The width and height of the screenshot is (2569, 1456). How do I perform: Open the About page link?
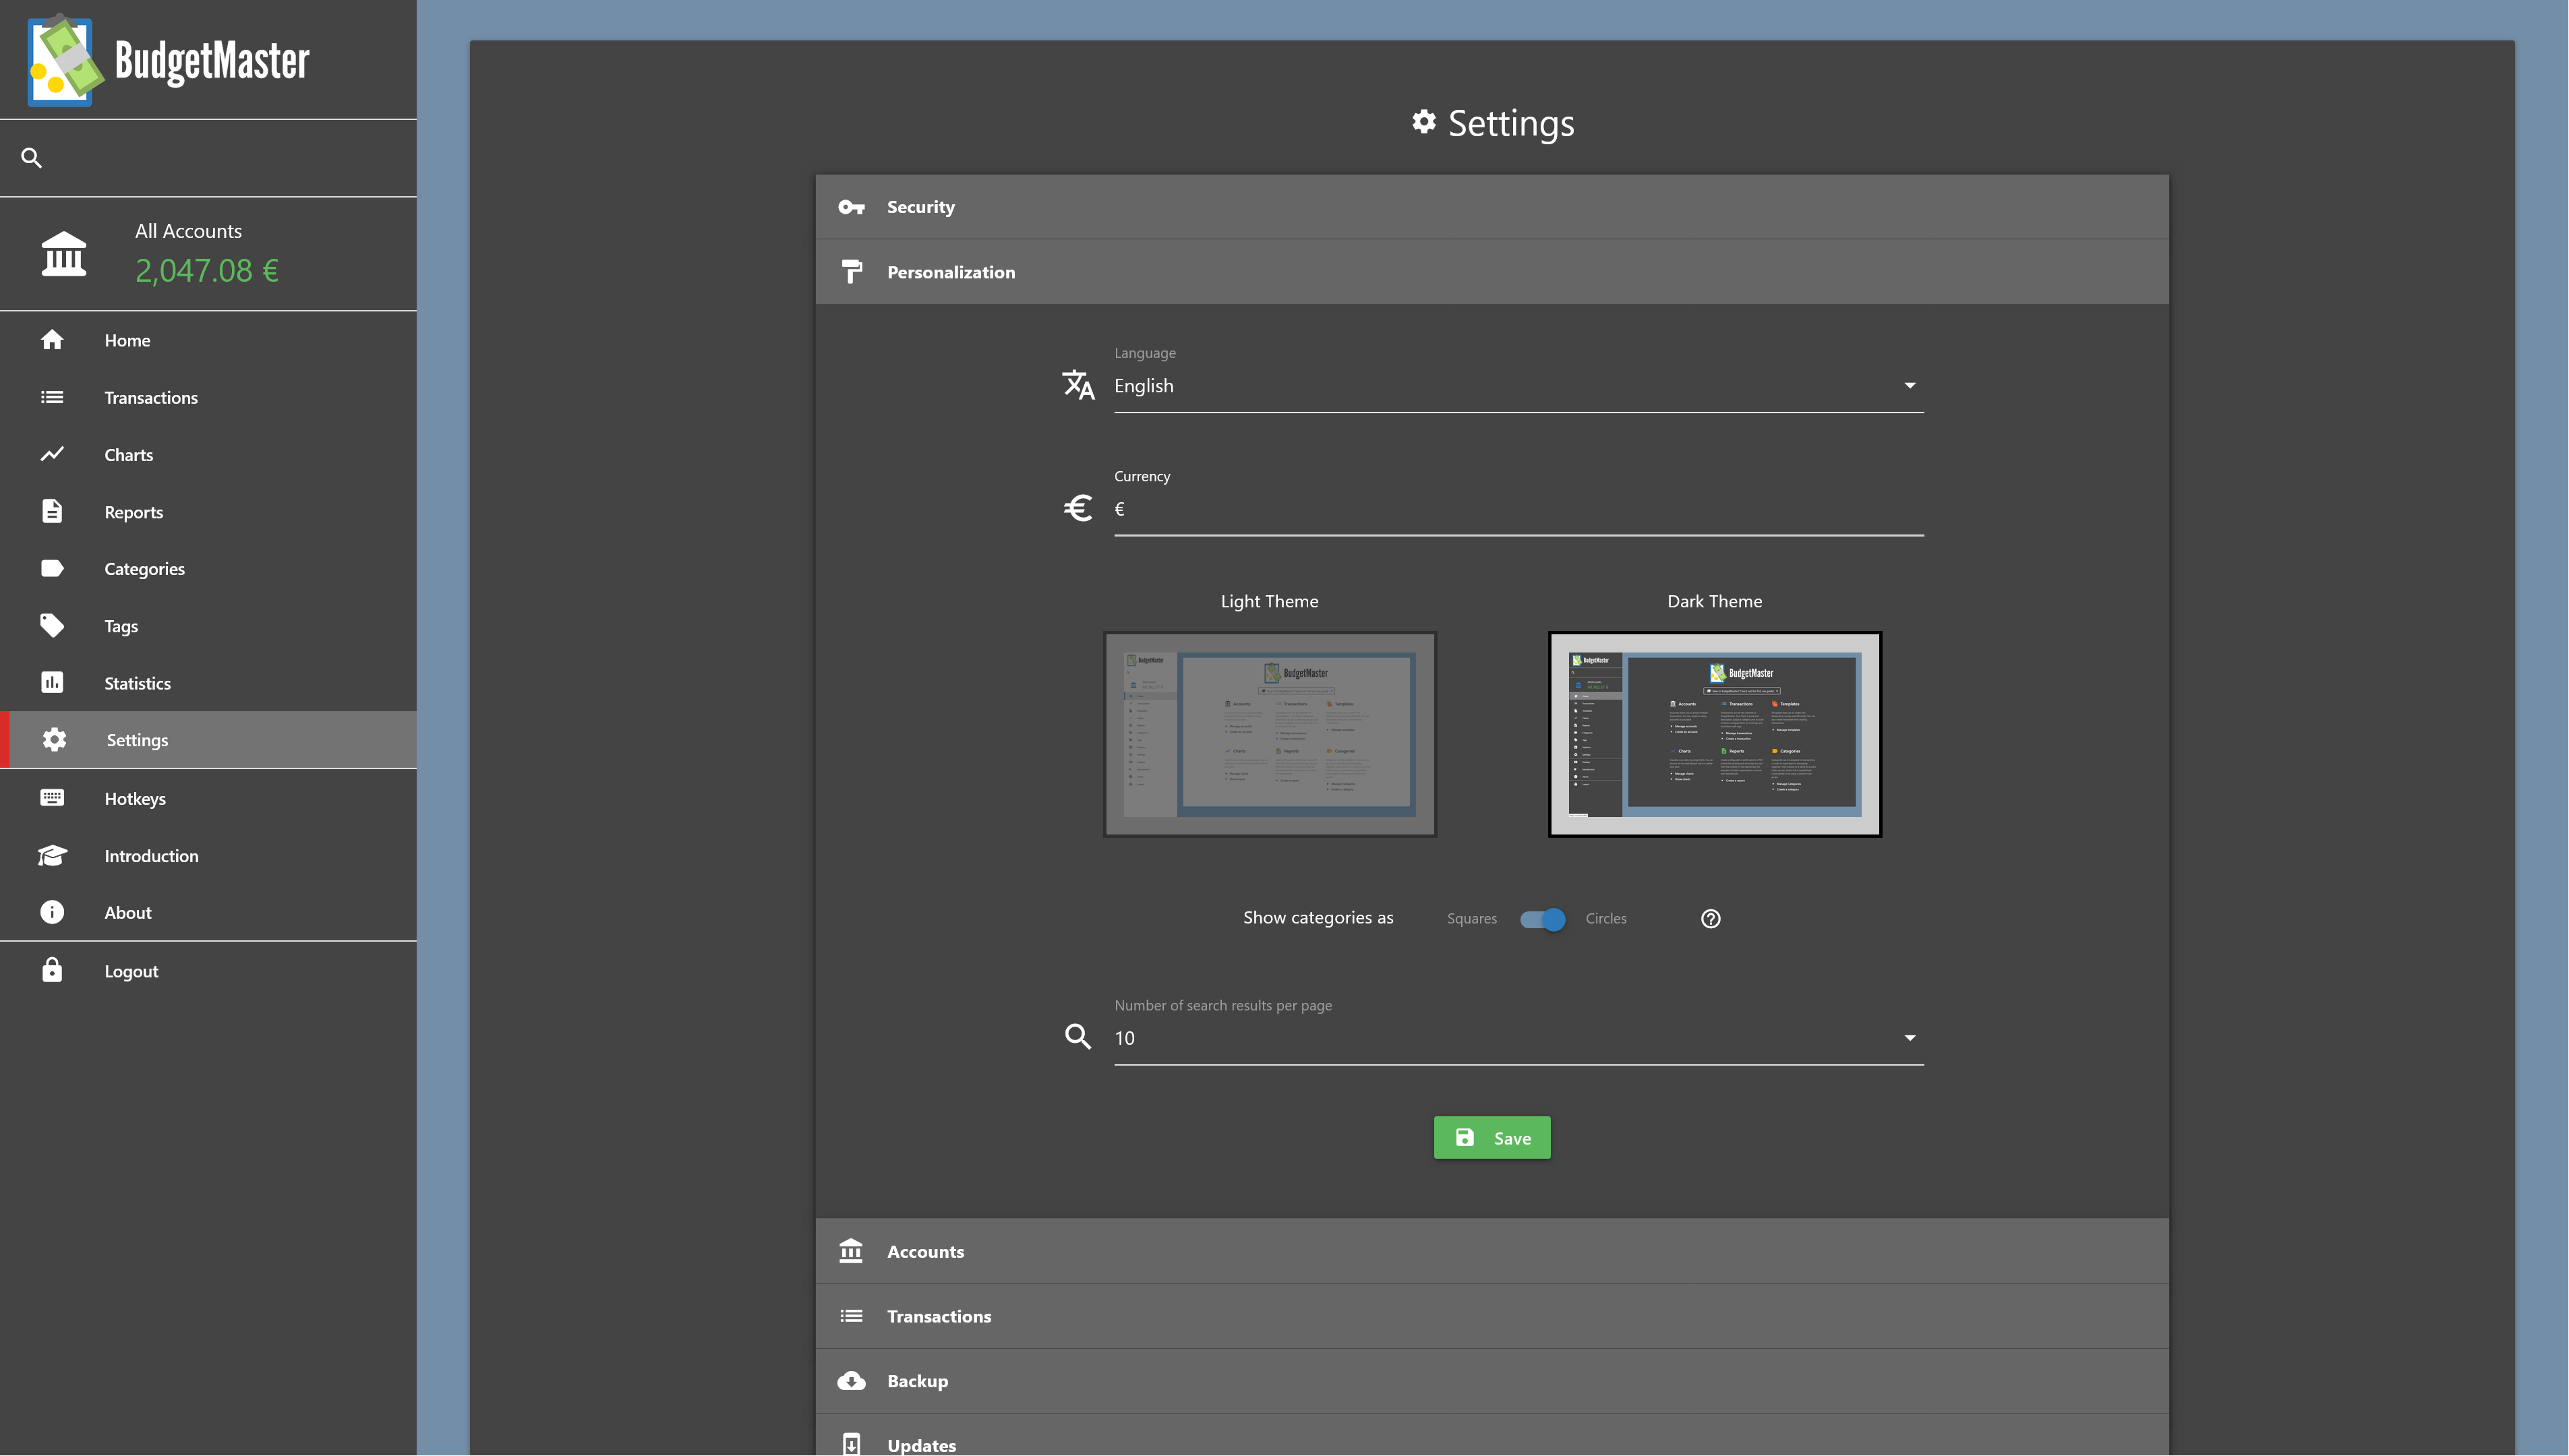208,912
